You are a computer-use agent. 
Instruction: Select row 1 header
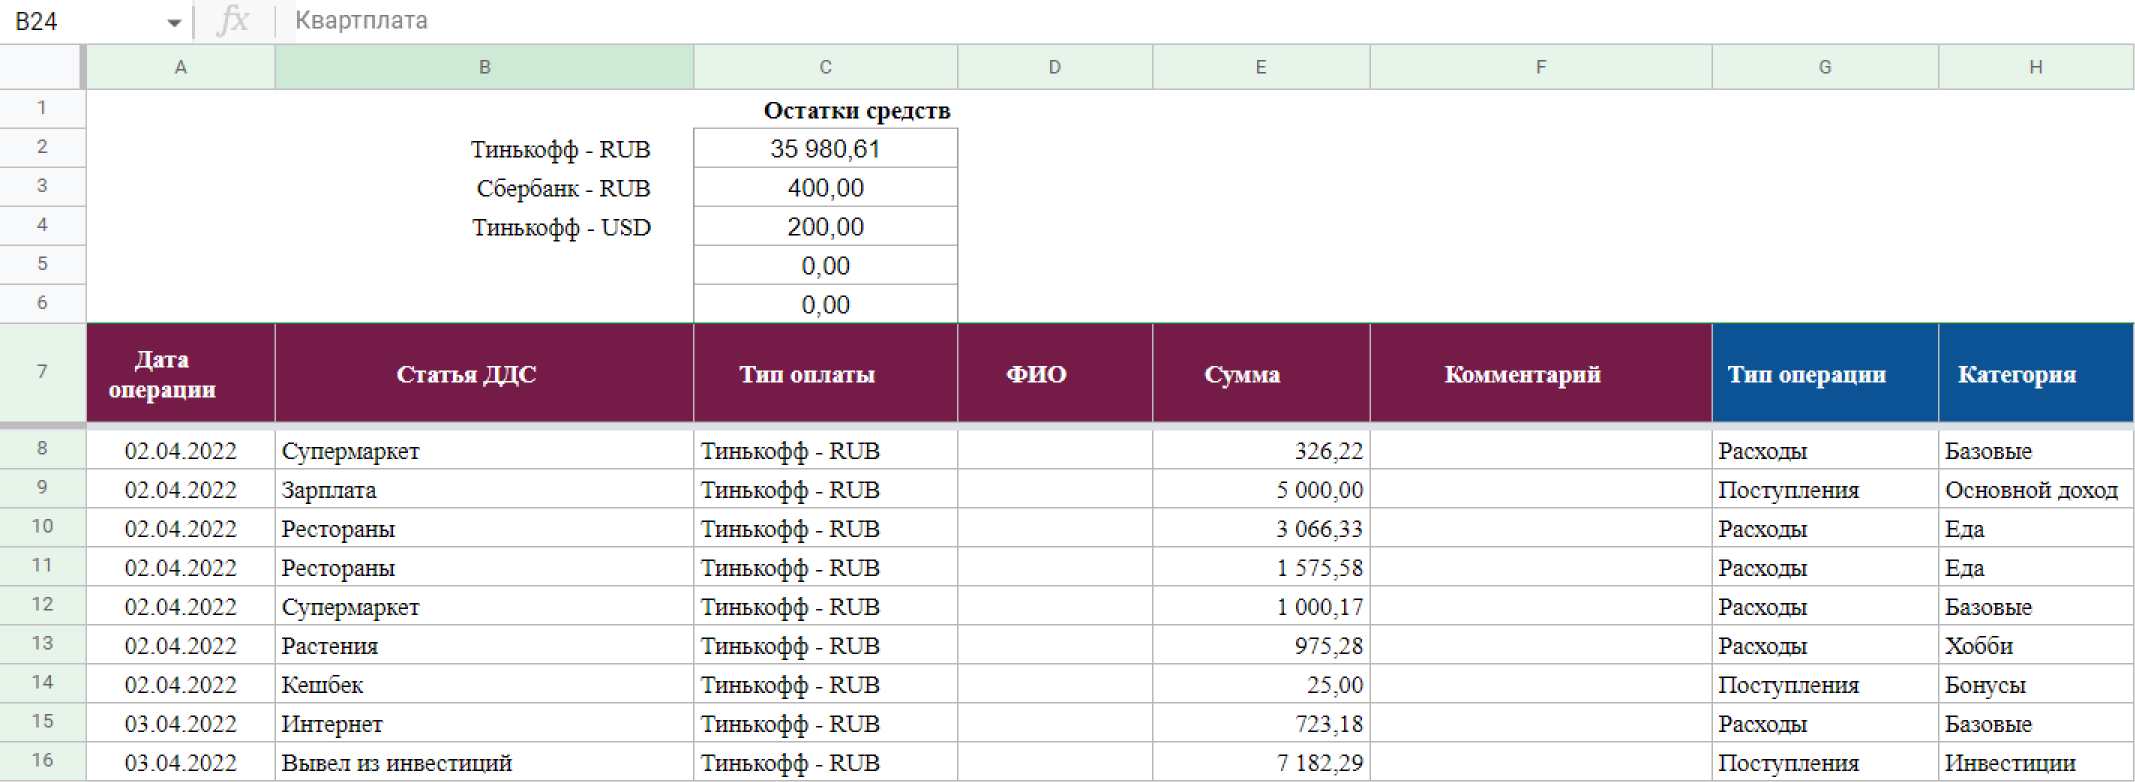(42, 108)
